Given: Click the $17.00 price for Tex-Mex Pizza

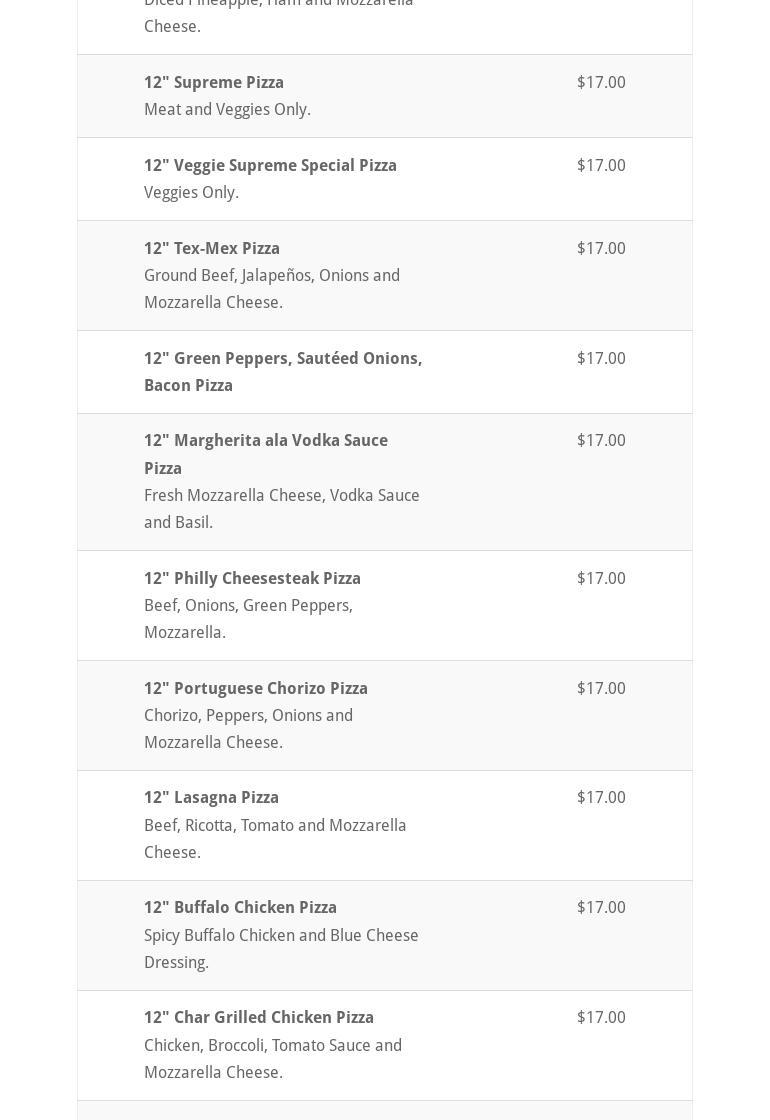Looking at the screenshot, I should pyautogui.click(x=601, y=249).
